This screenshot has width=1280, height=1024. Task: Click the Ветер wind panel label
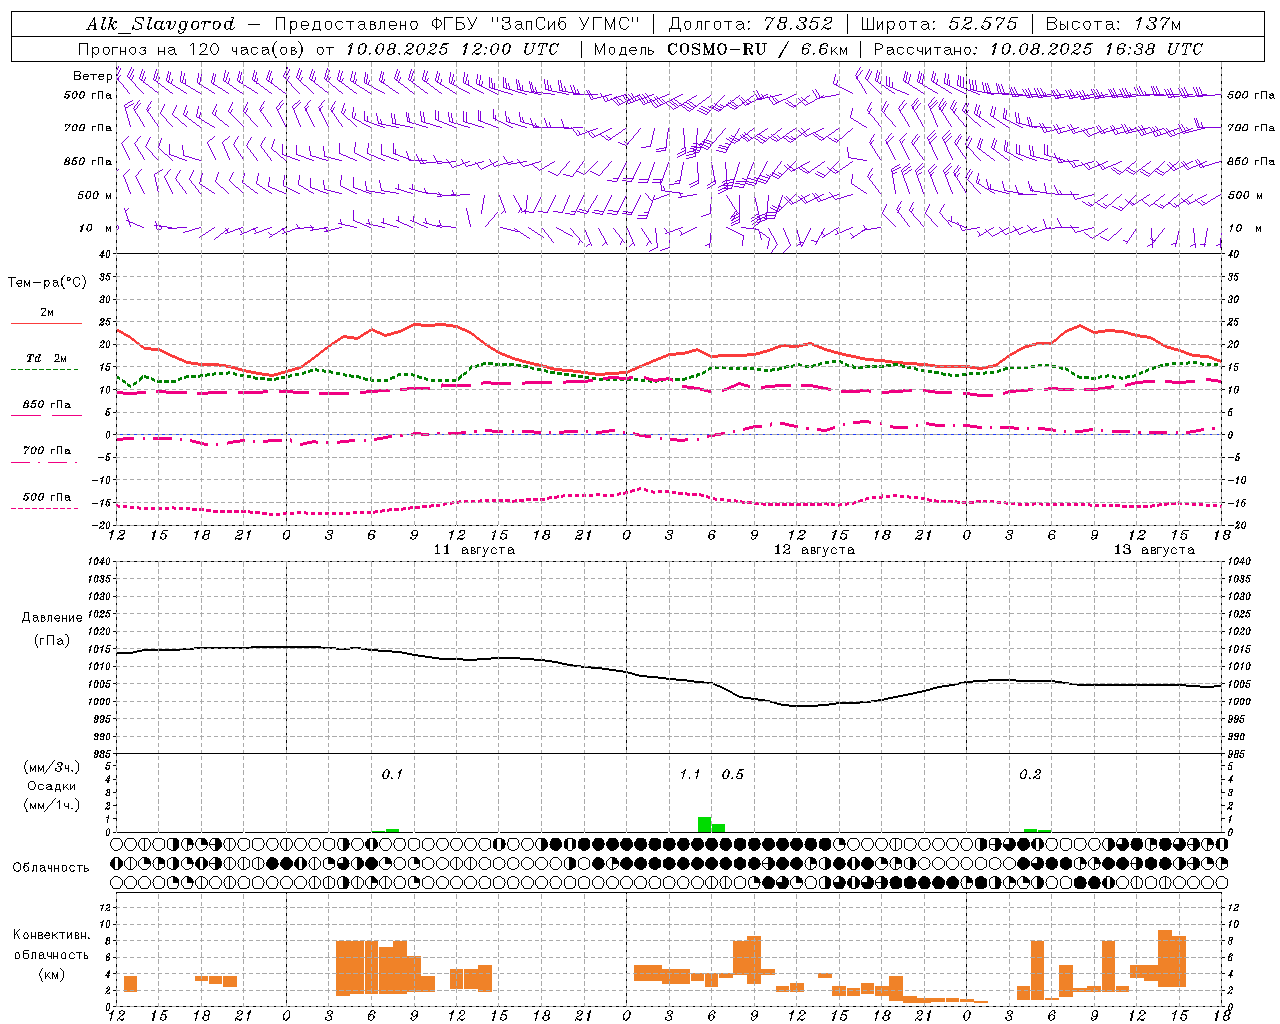click(x=92, y=76)
